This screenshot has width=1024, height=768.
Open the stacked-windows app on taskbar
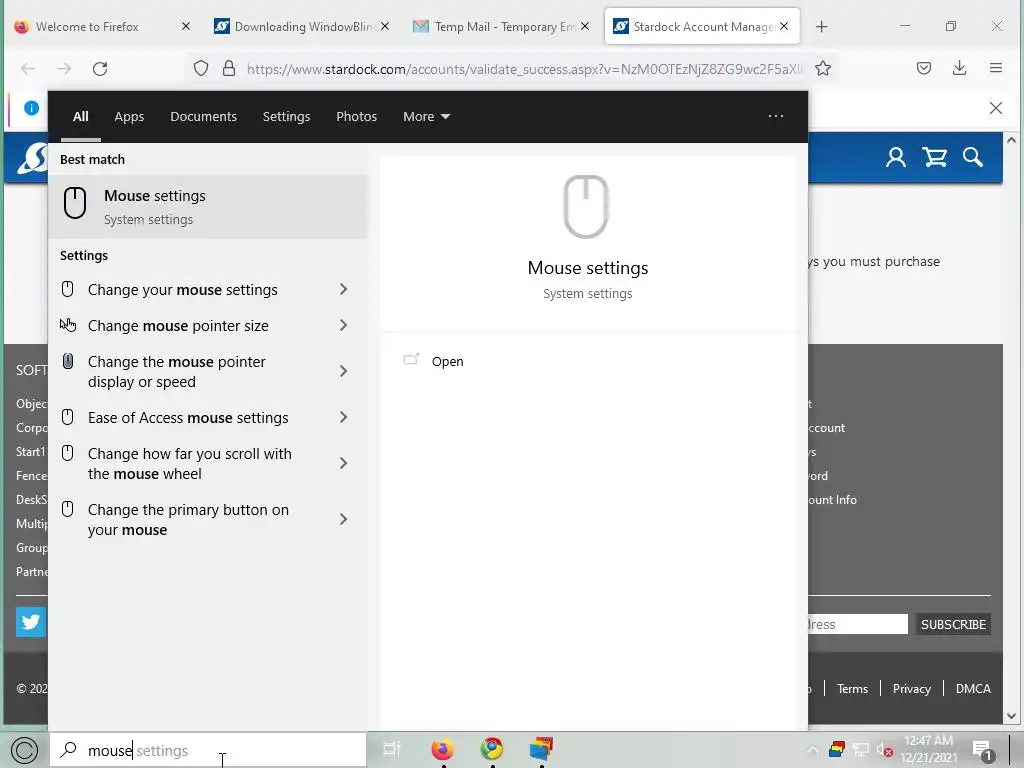point(541,749)
